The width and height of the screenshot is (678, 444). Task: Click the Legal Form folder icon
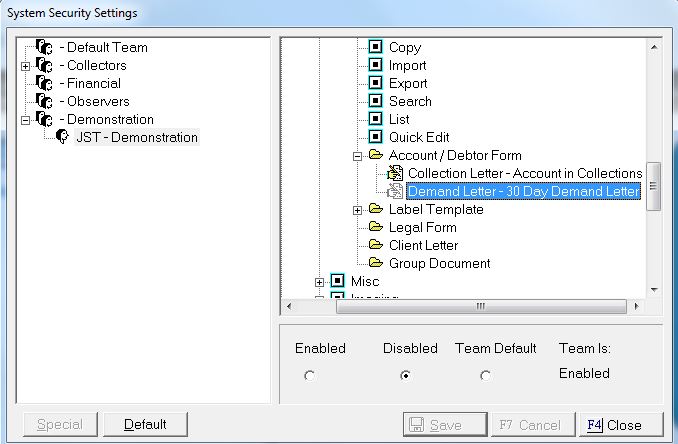(x=376, y=227)
